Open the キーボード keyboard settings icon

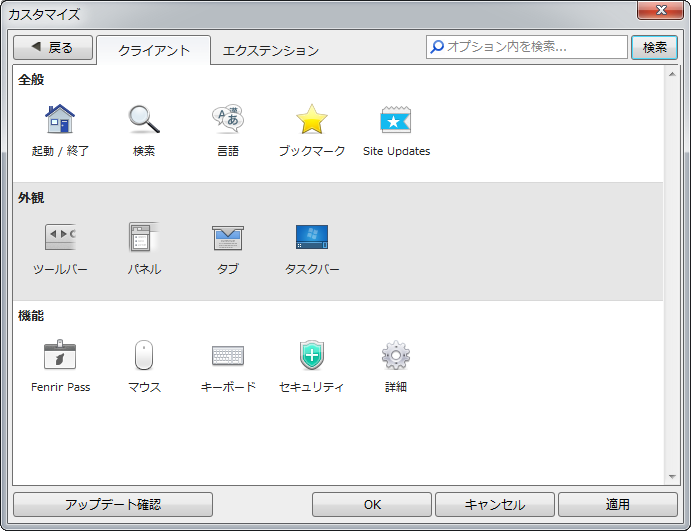(x=228, y=355)
